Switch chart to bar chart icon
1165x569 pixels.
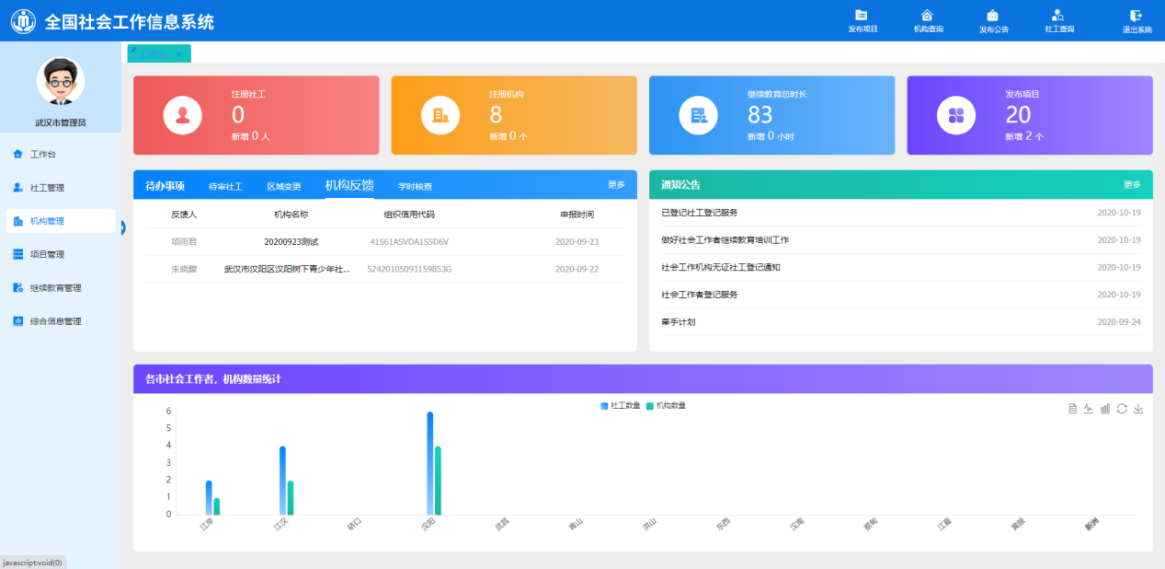click(x=1105, y=409)
